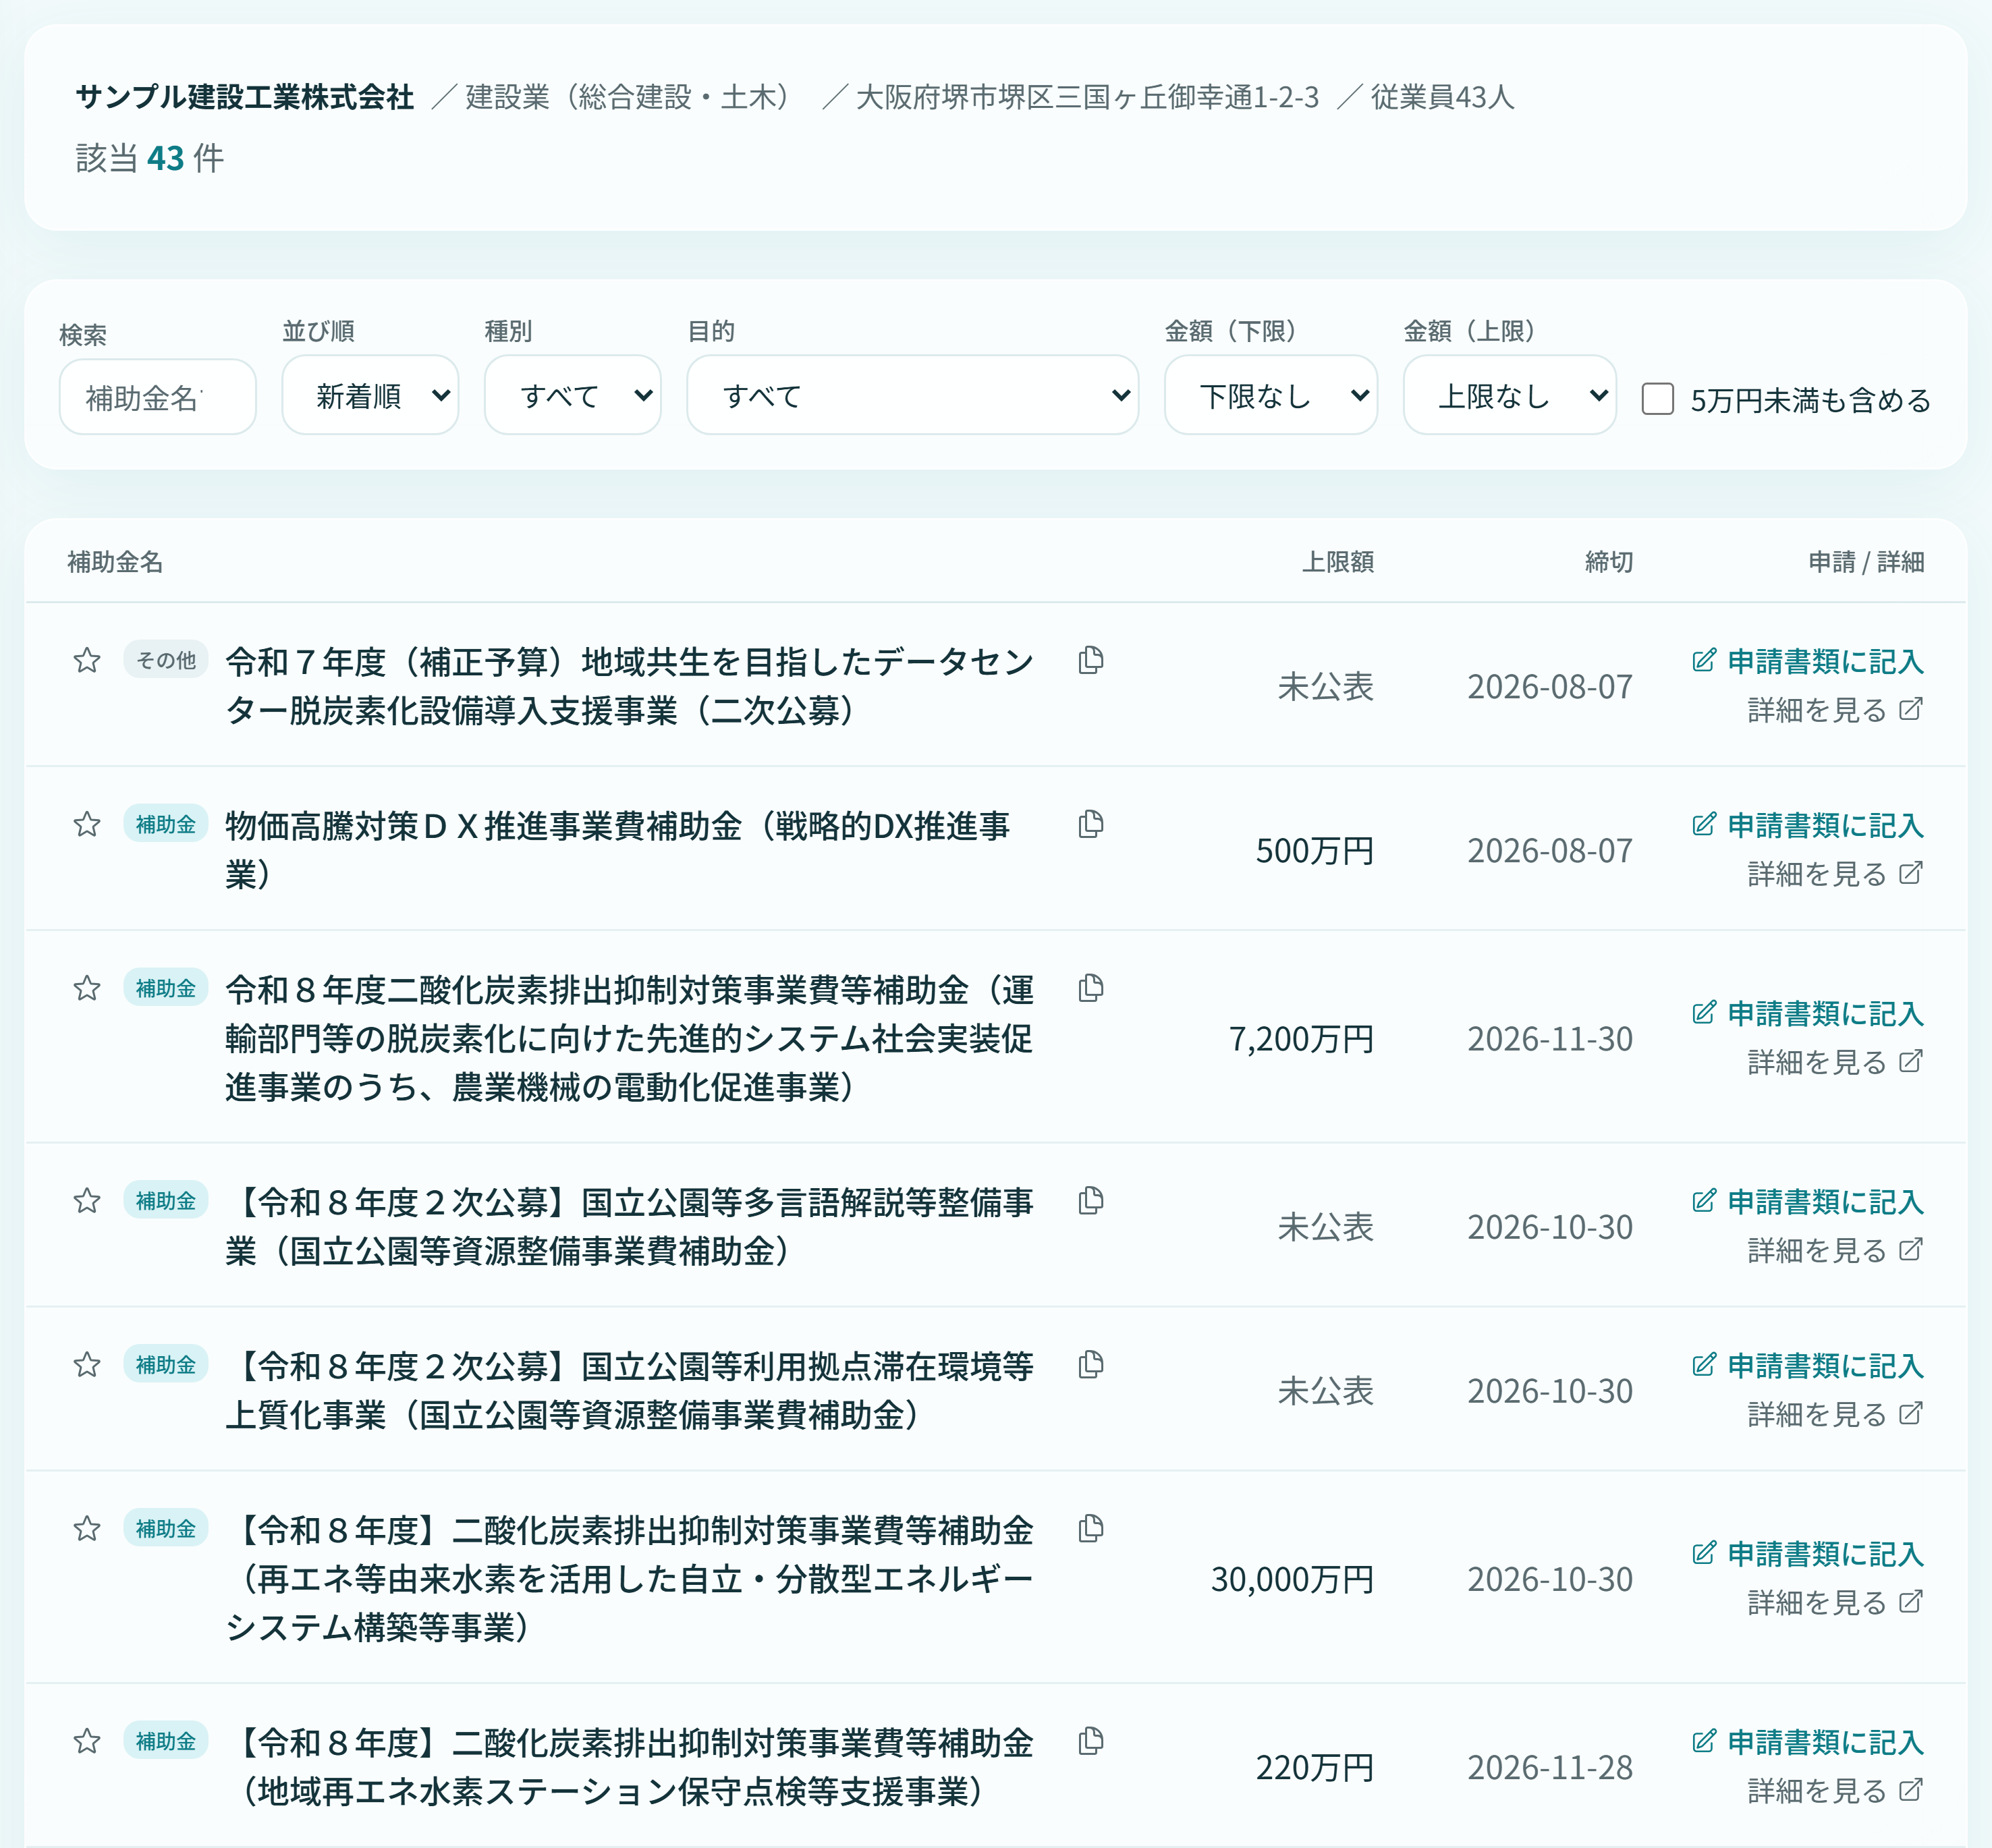The height and width of the screenshot is (1848, 1992).
Task: Star the データセンター脱炭素化設備導入支援事業 row
Action: coord(87,660)
